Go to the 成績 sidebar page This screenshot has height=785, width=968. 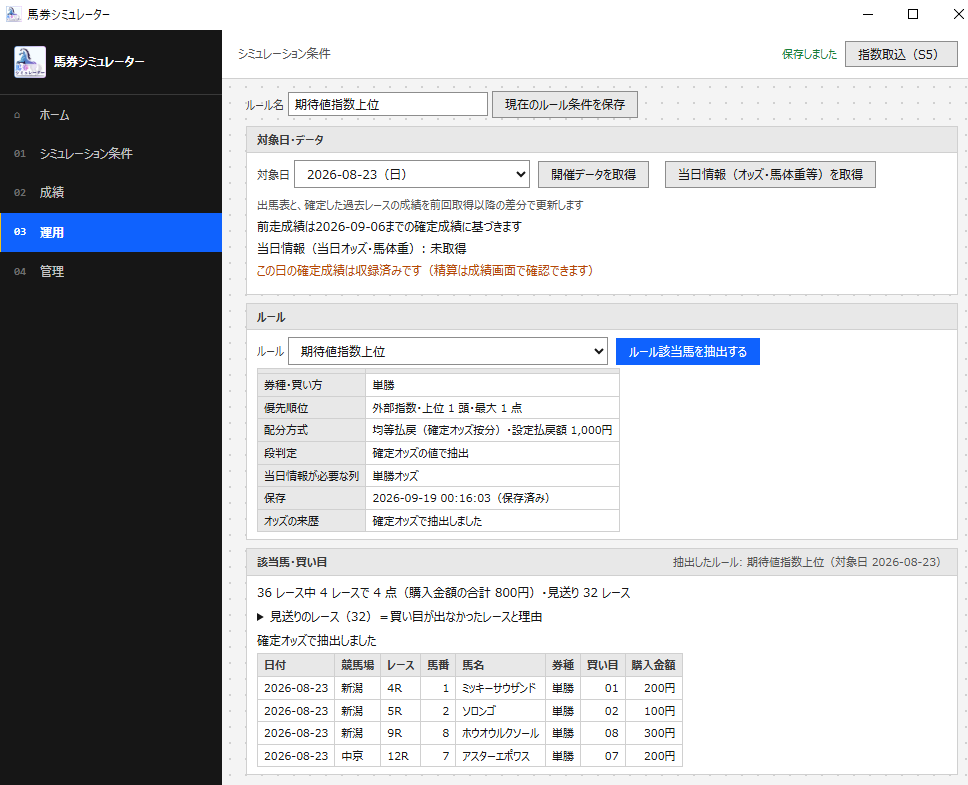click(111, 193)
